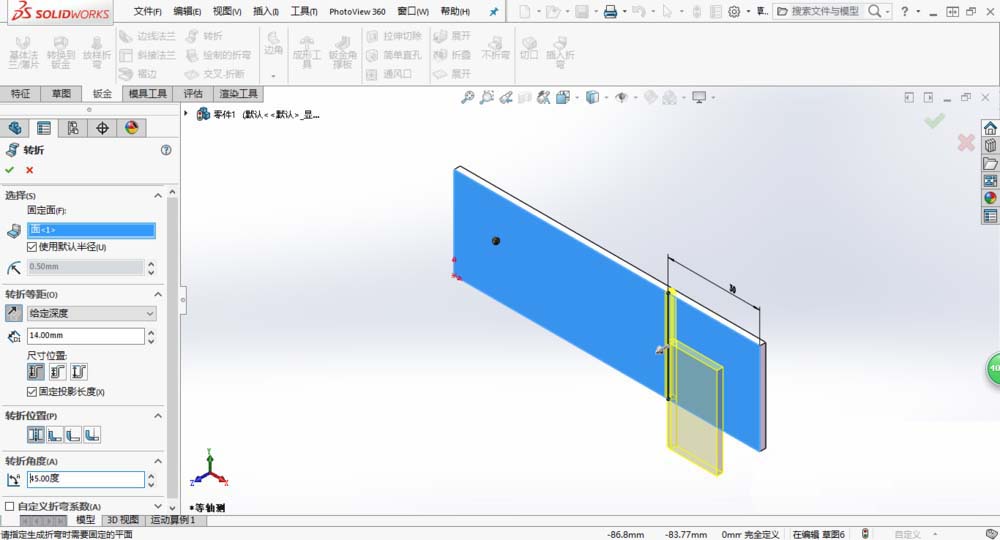Switch to the PropertyManager tab icon

[43, 128]
